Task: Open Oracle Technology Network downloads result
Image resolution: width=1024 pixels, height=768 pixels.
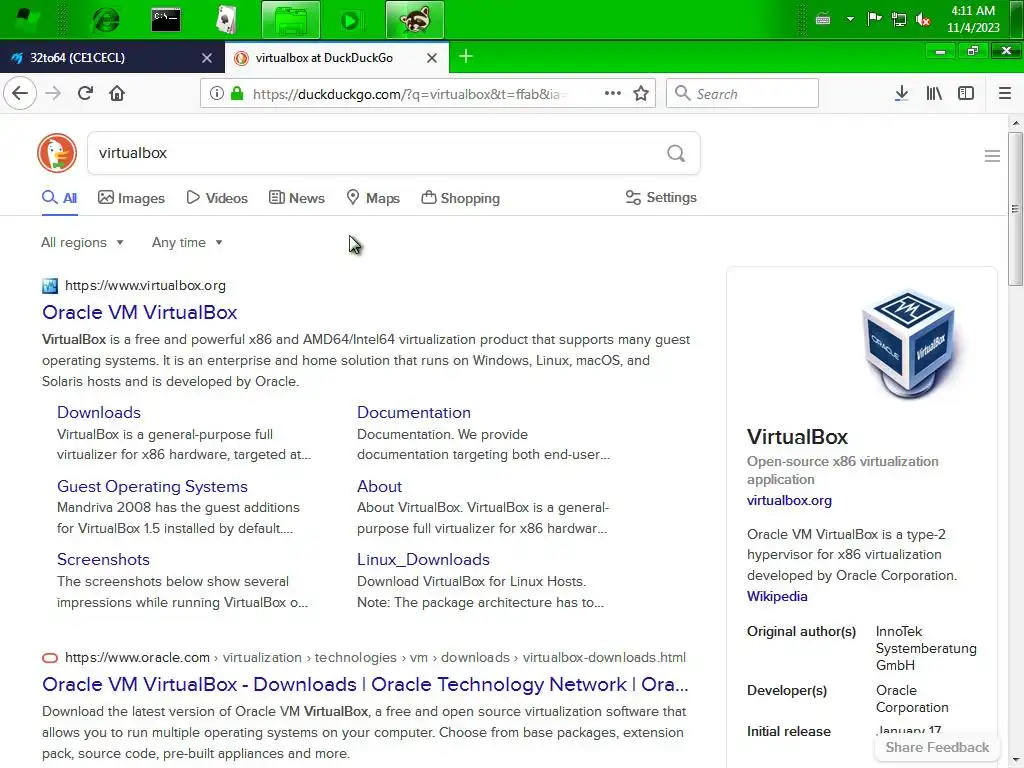Action: [x=365, y=684]
